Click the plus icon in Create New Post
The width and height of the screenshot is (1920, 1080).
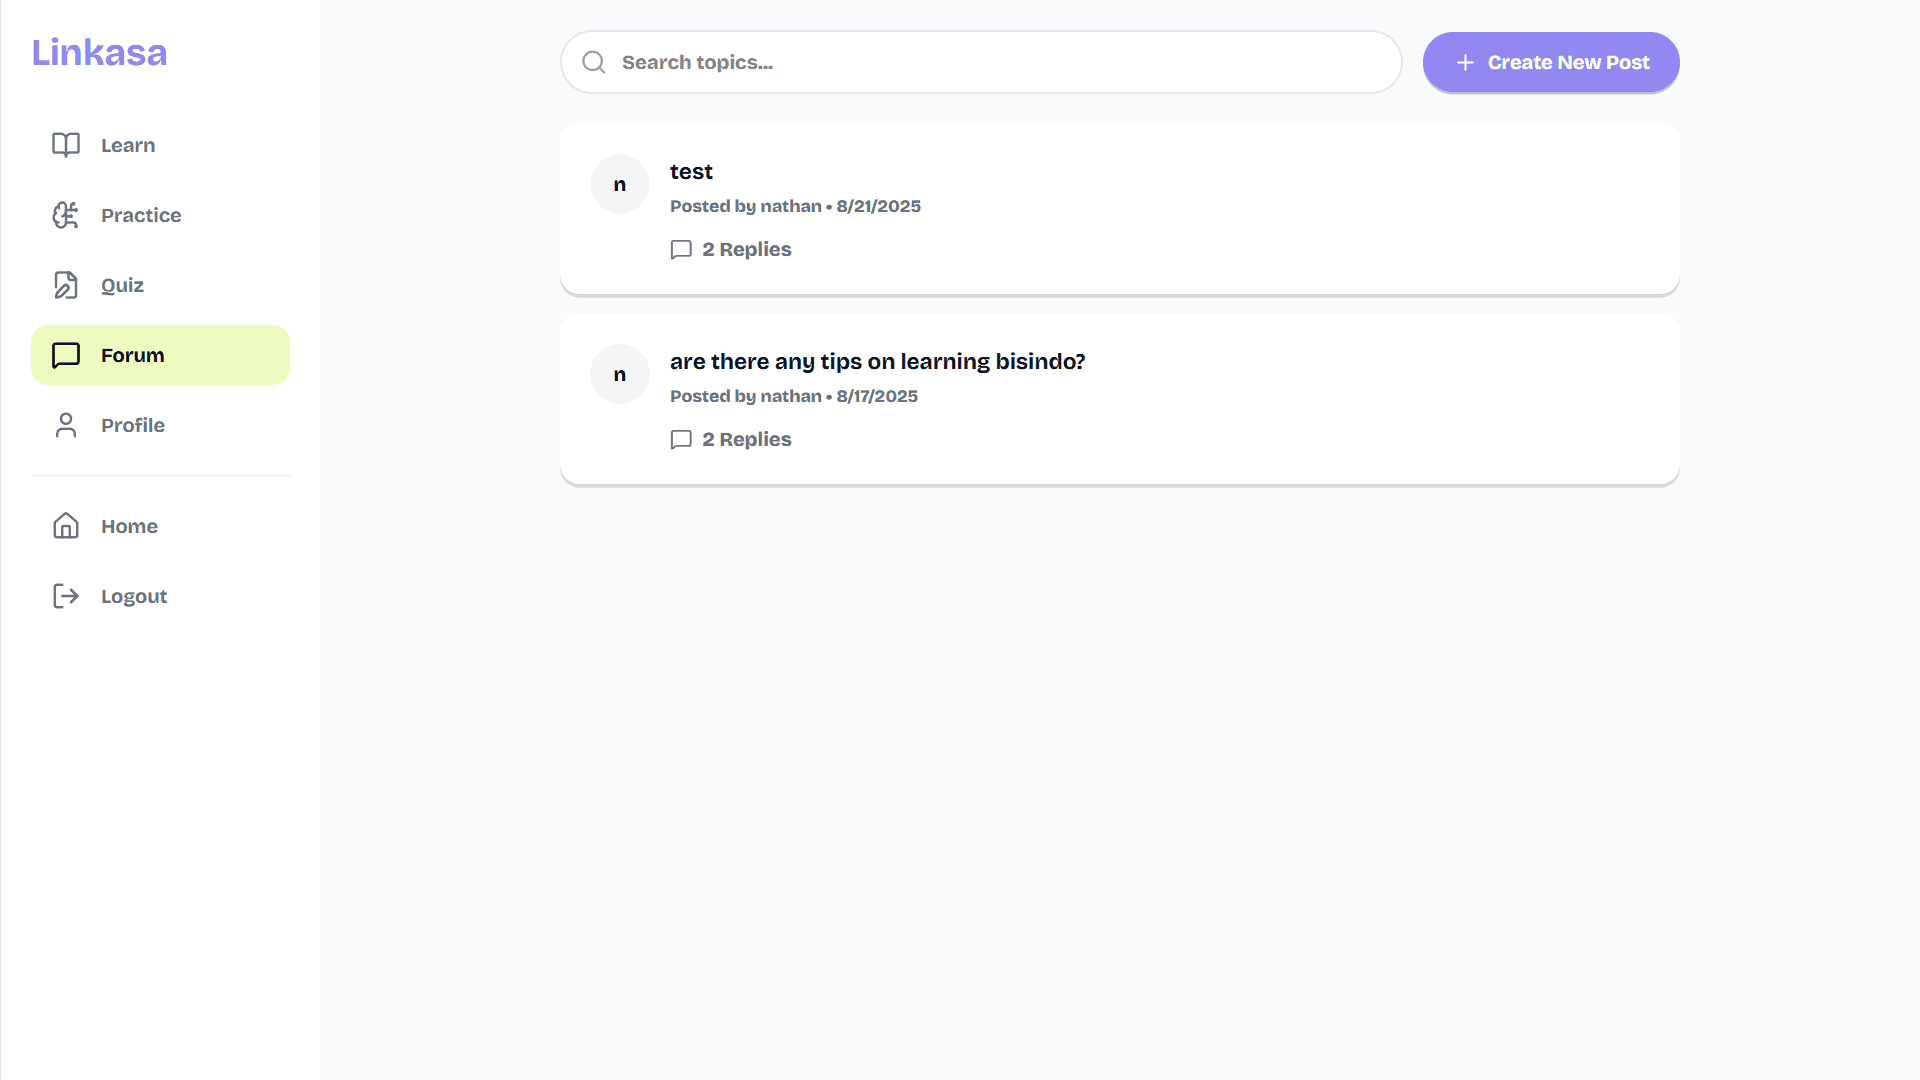click(x=1464, y=62)
